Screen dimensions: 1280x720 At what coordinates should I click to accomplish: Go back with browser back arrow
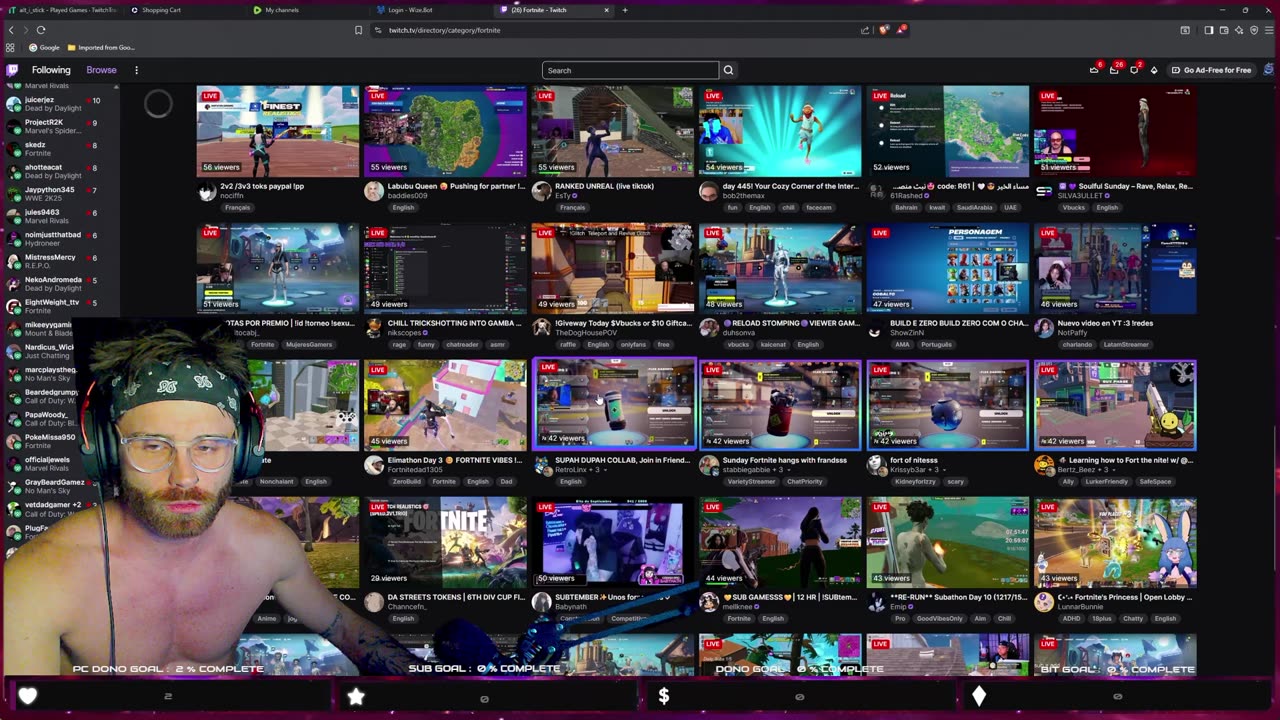(11, 30)
